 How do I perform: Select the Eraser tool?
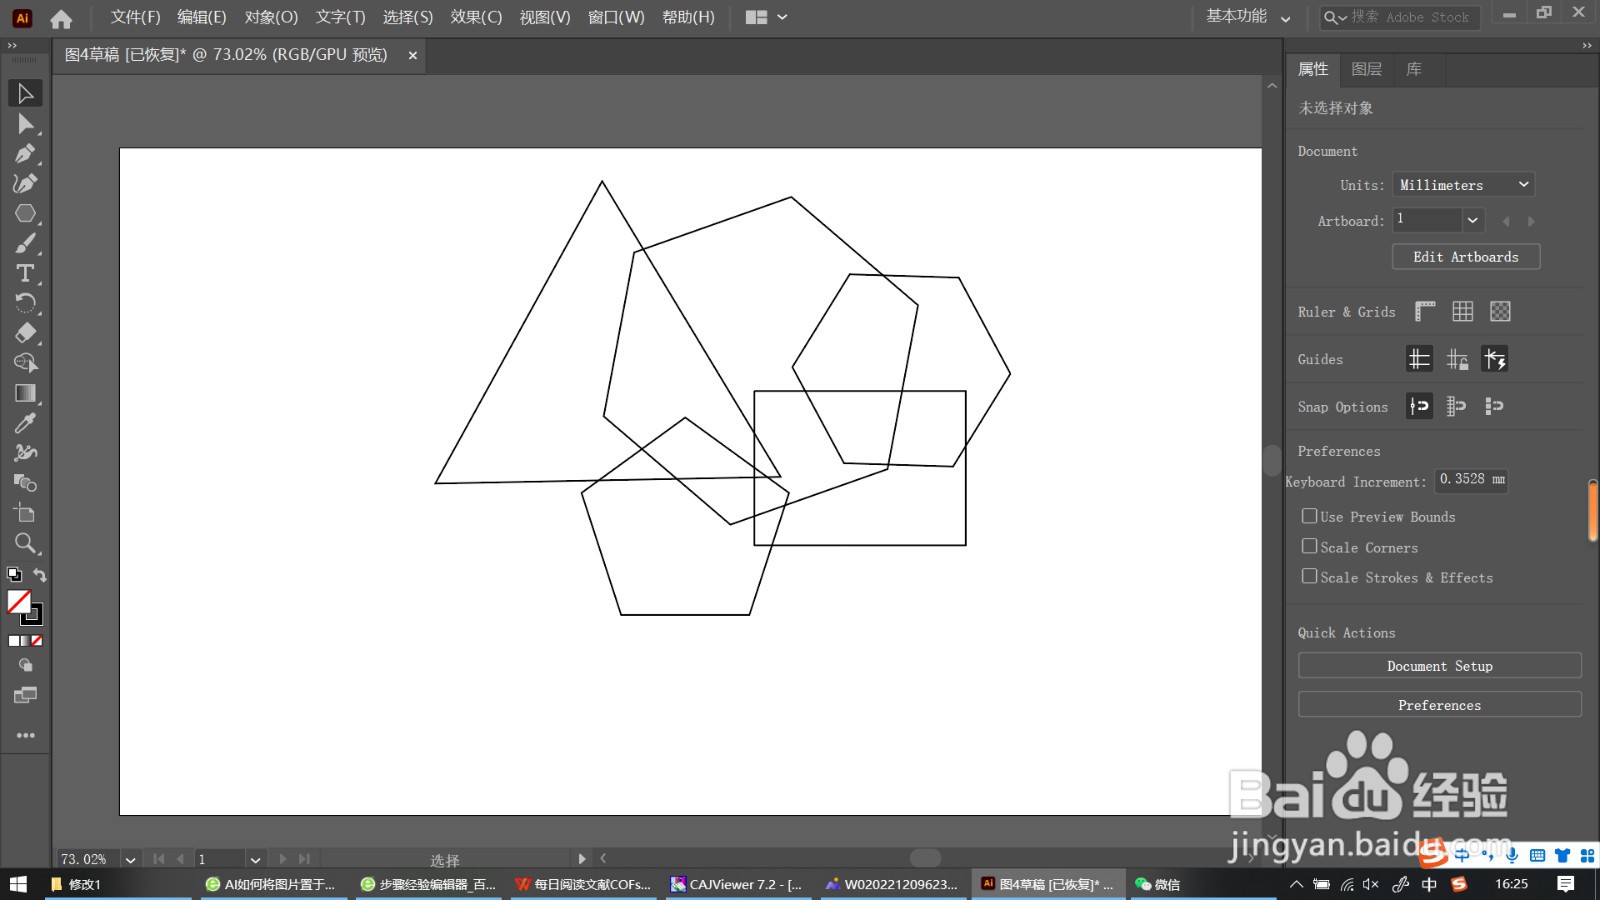(x=25, y=333)
